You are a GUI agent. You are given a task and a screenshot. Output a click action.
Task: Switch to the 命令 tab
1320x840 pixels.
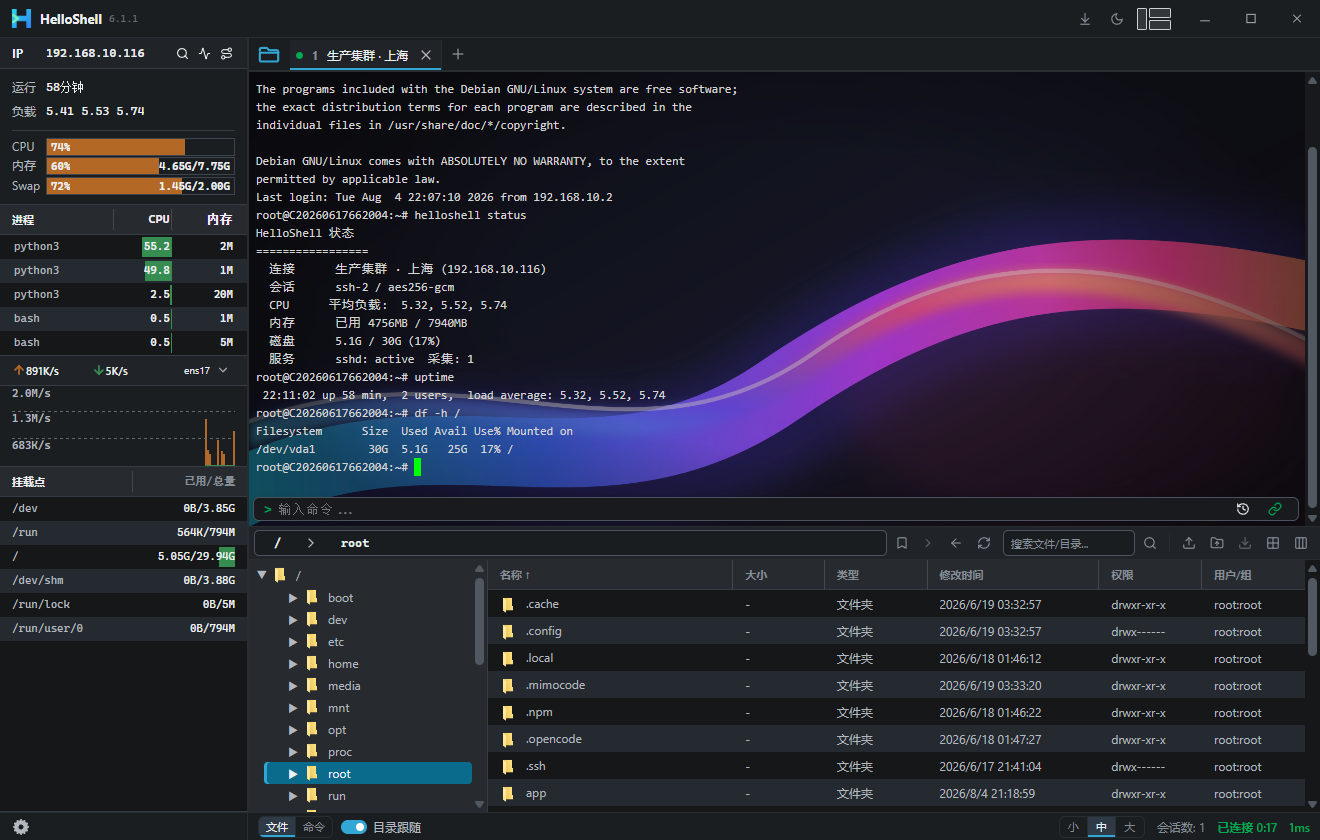pos(314,827)
